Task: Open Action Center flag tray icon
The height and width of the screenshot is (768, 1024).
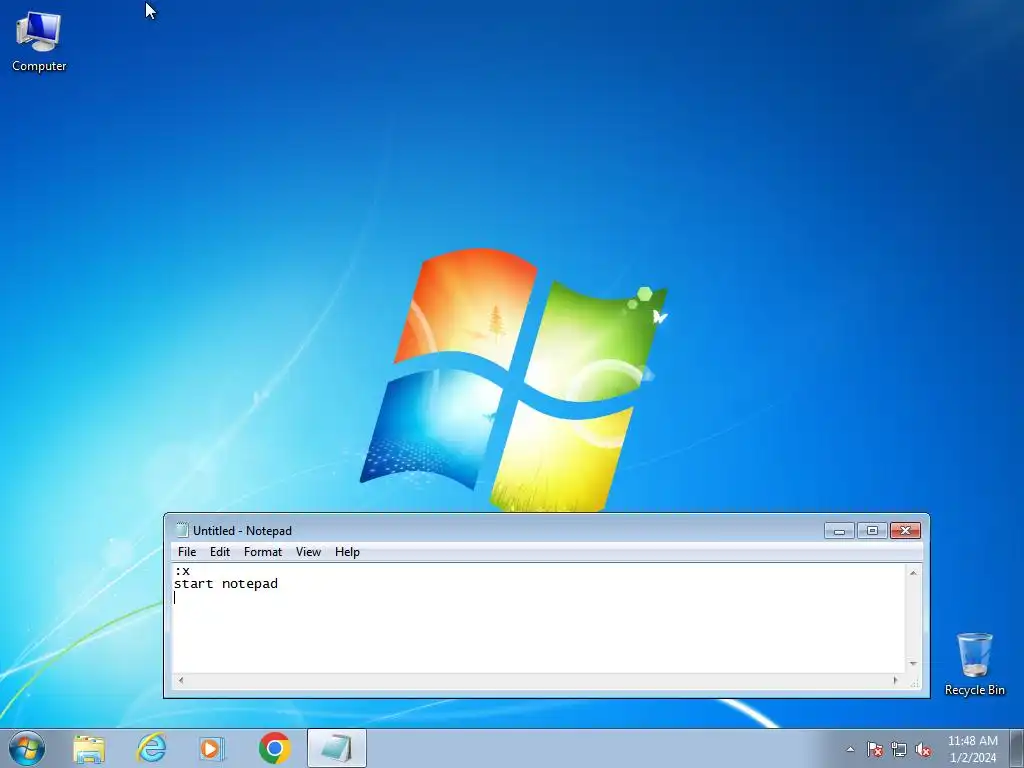Action: point(874,749)
